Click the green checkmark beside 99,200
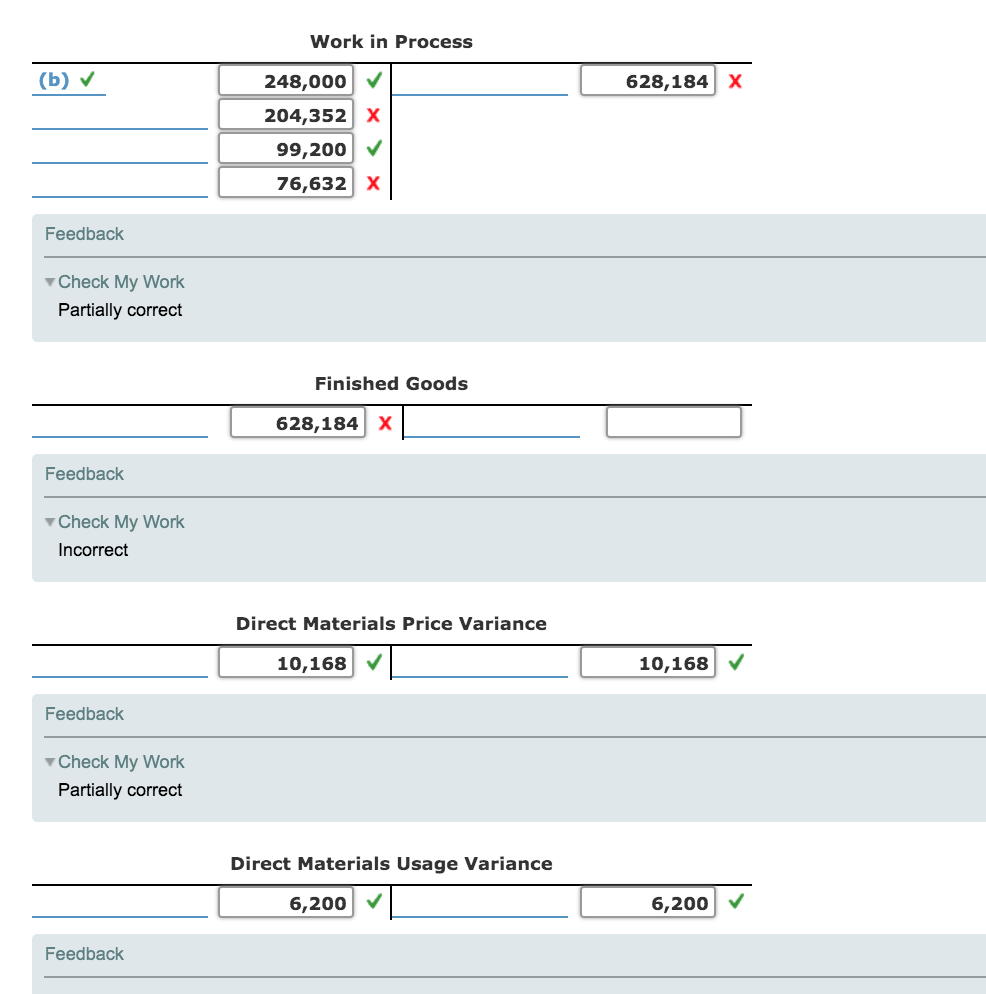This screenshot has height=994, width=986. tap(373, 148)
